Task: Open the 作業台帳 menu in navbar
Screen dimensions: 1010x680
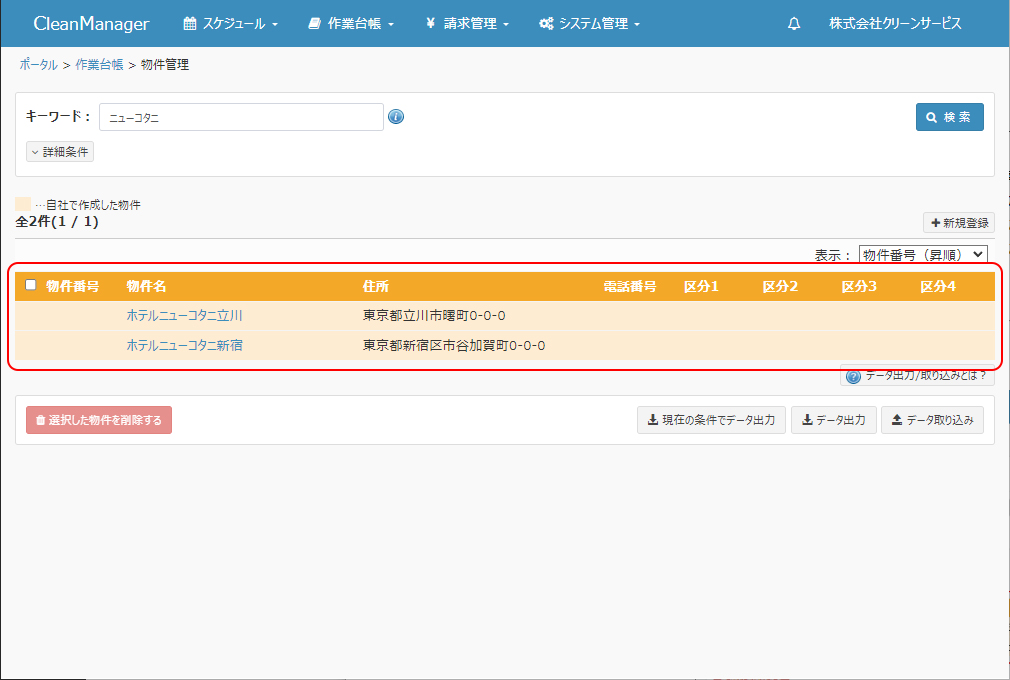Action: click(x=351, y=24)
